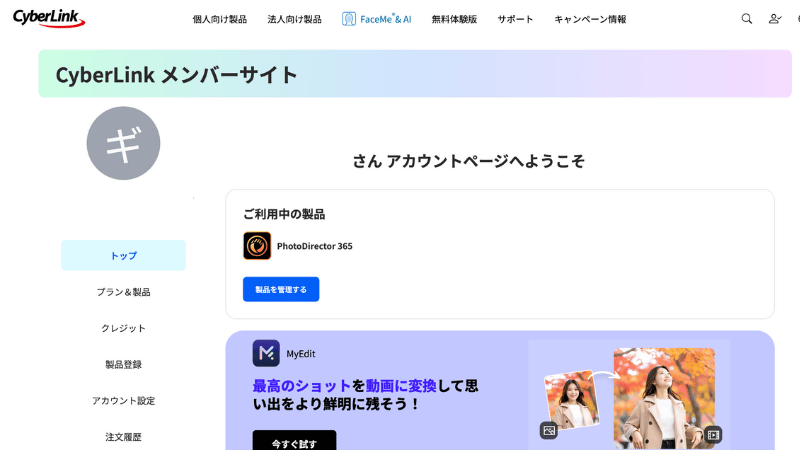800x450 pixels.
Task: Click the CyberLink logo
Action: point(49,18)
